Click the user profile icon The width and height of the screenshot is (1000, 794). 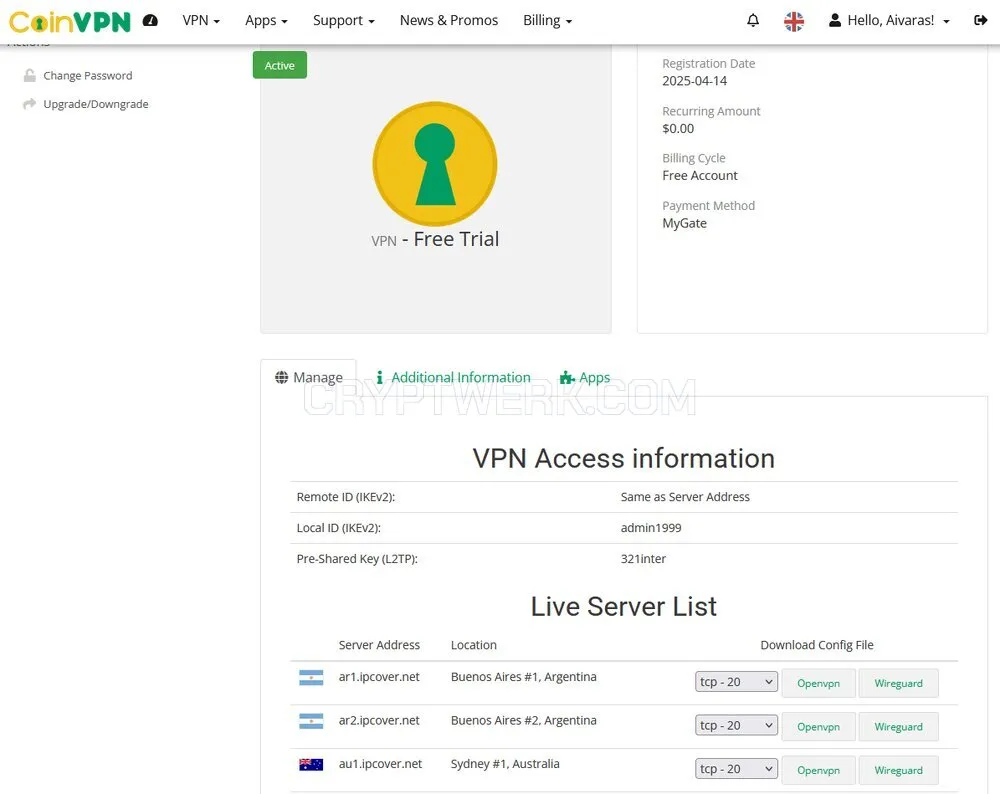(x=834, y=20)
